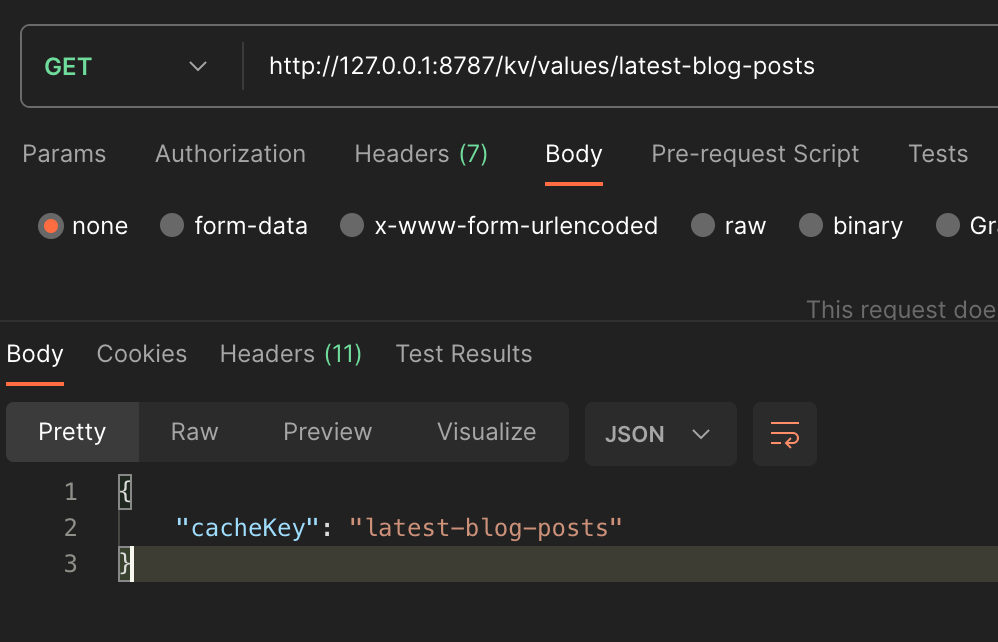Open request Headers (7) tab

(421, 154)
